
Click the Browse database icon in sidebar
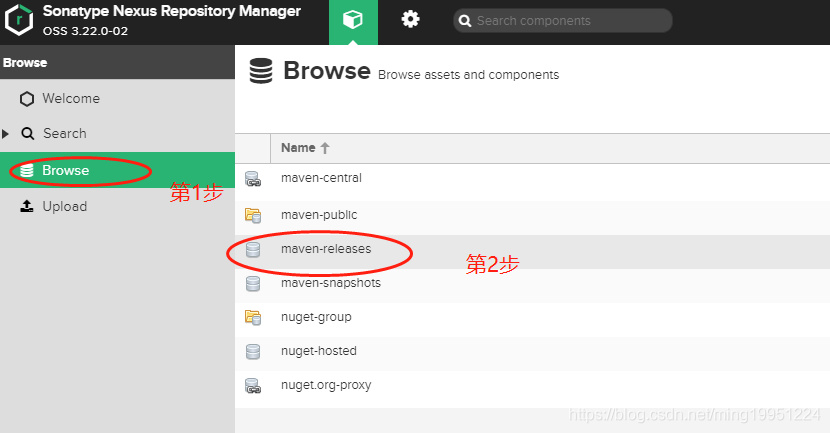coord(26,170)
